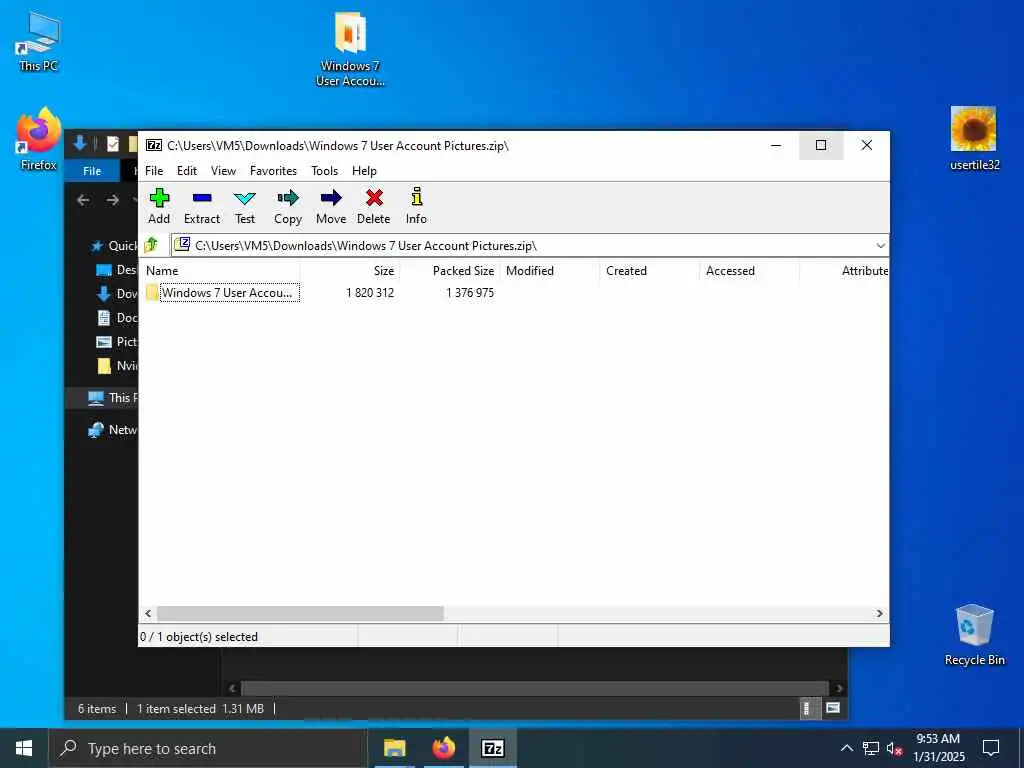Open the Tools menu
1024x768 pixels.
point(325,170)
